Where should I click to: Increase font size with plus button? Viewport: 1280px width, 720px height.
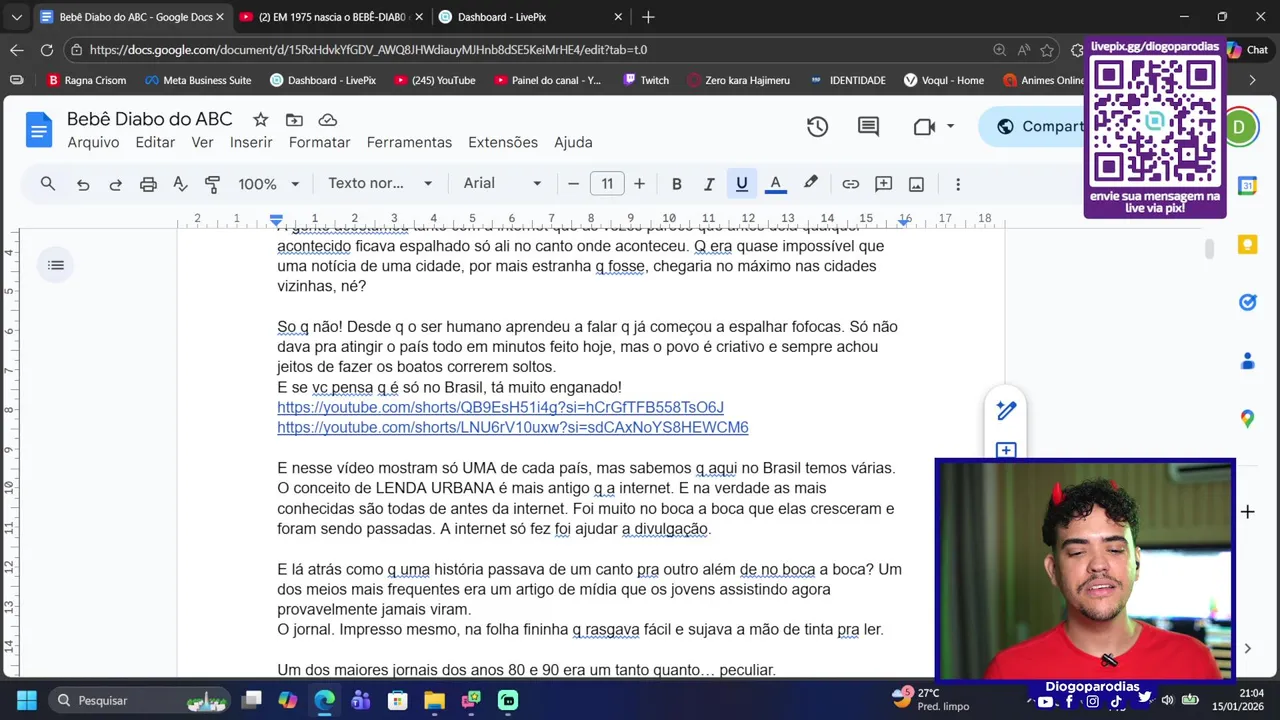639,184
